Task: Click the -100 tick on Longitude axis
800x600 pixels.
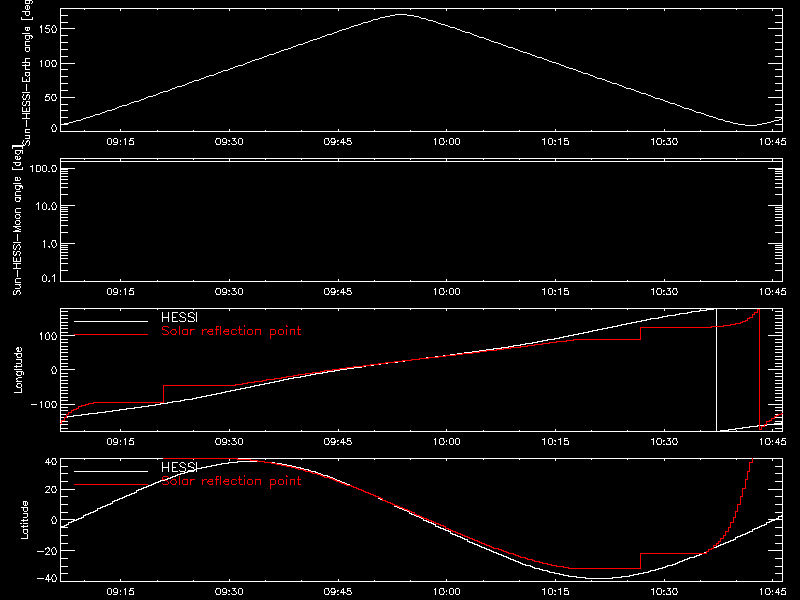Action: [44, 404]
